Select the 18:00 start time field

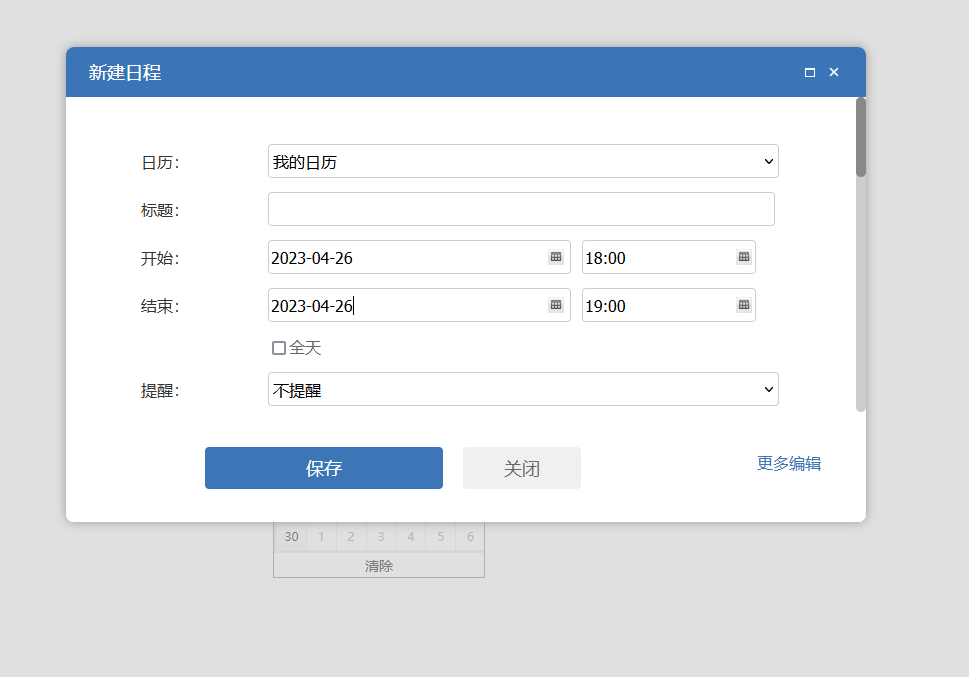tap(655, 257)
